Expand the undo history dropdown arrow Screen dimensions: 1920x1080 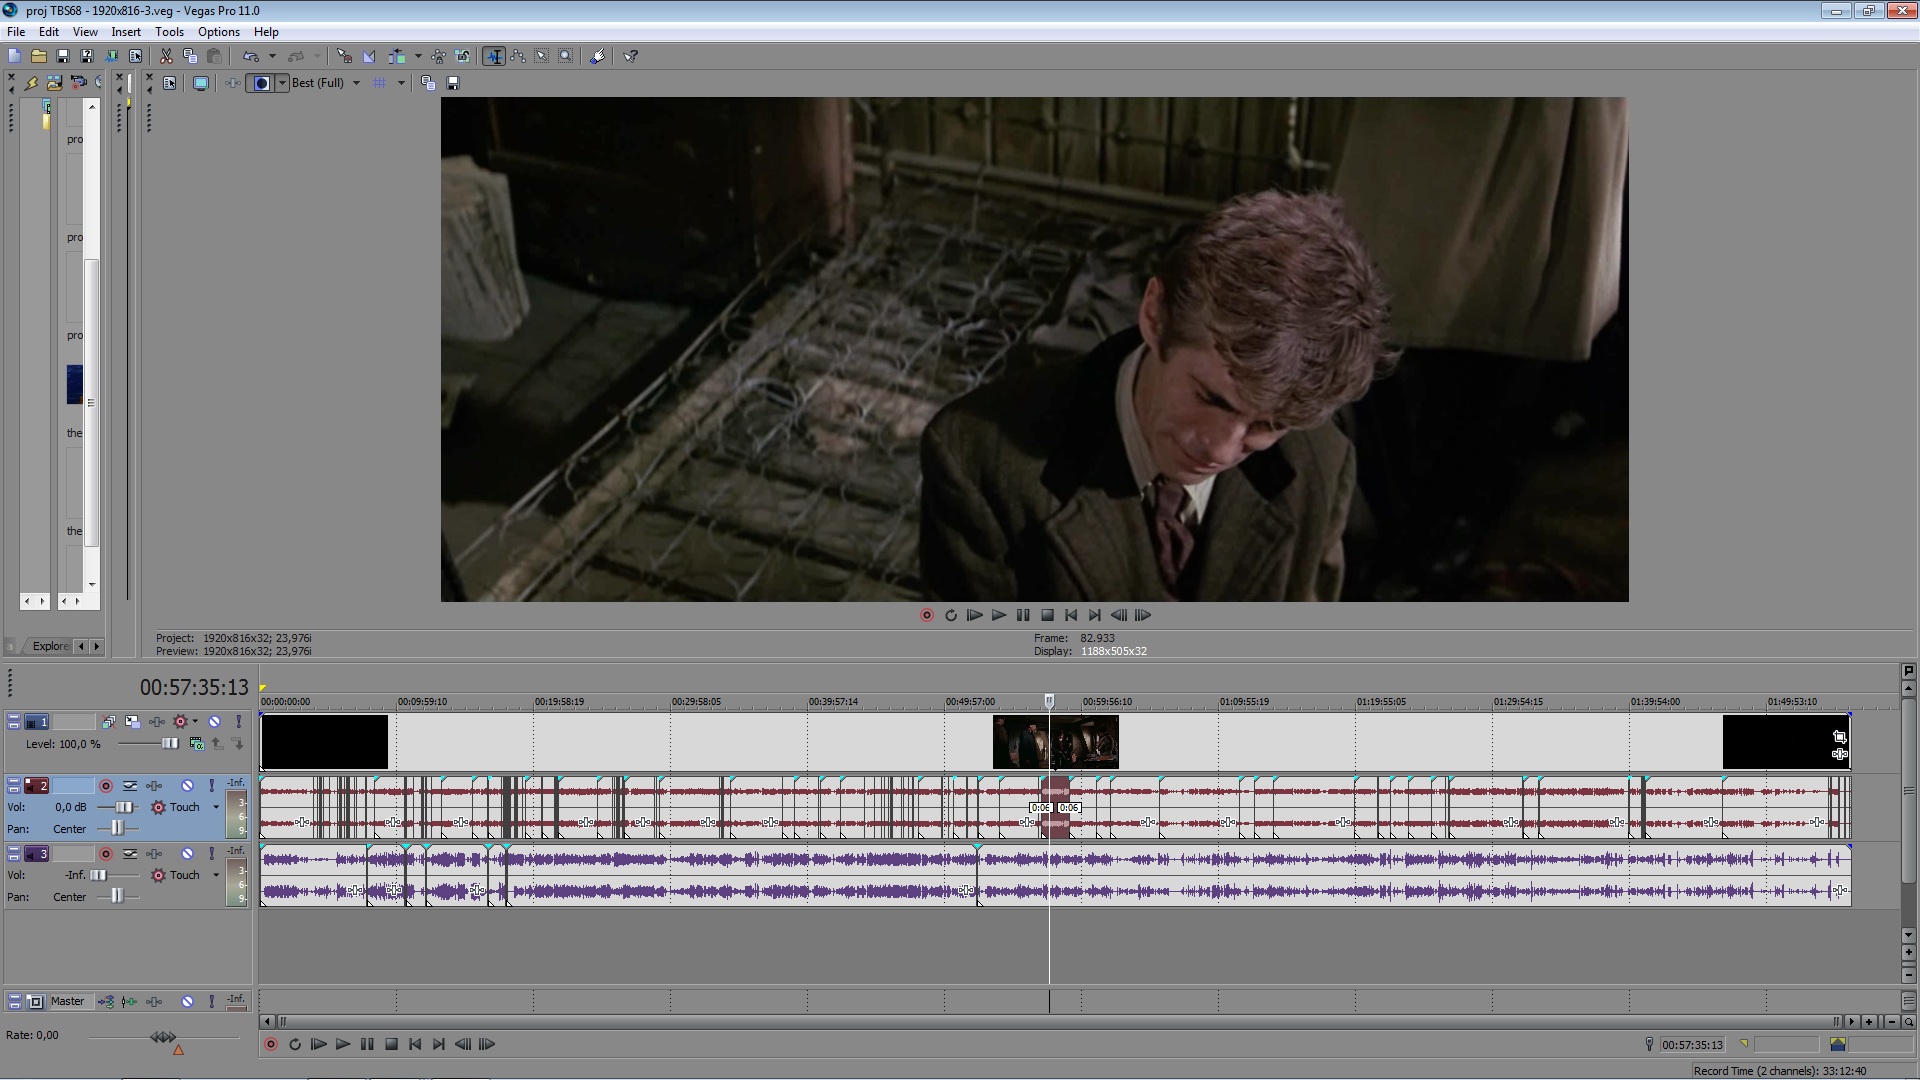pyautogui.click(x=272, y=56)
